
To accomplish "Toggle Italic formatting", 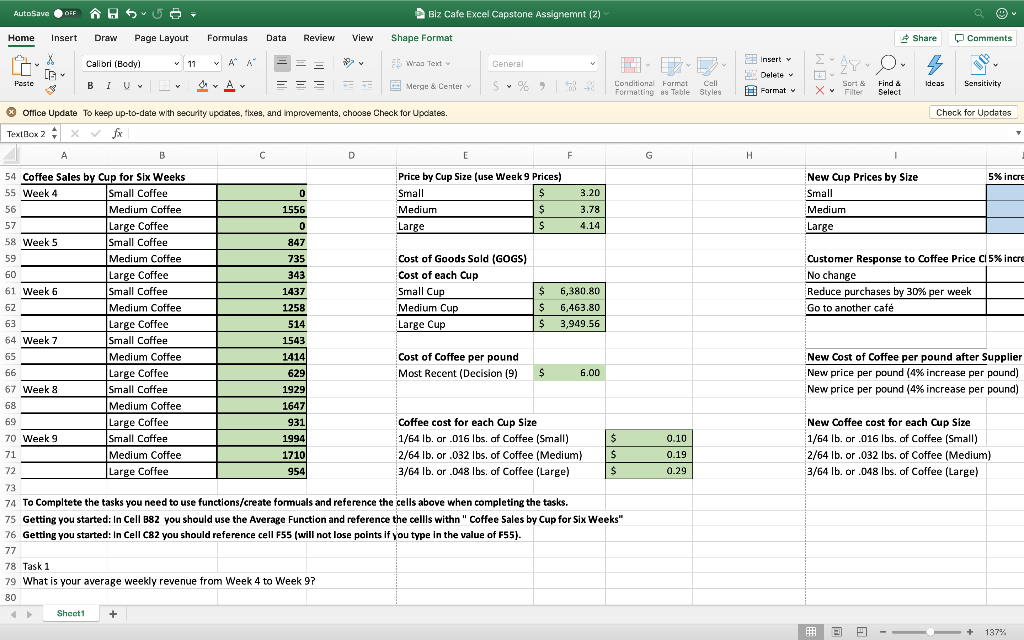I will coord(108,86).
